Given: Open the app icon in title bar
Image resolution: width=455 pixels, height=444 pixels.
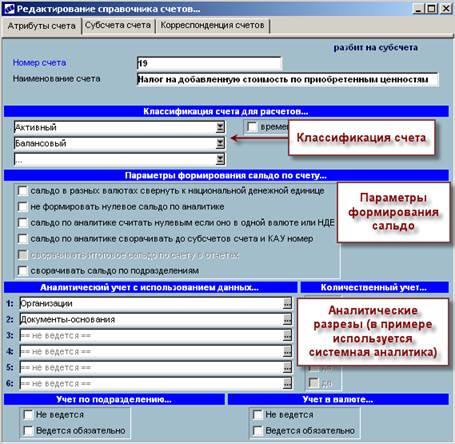Looking at the screenshot, I should tap(9, 9).
